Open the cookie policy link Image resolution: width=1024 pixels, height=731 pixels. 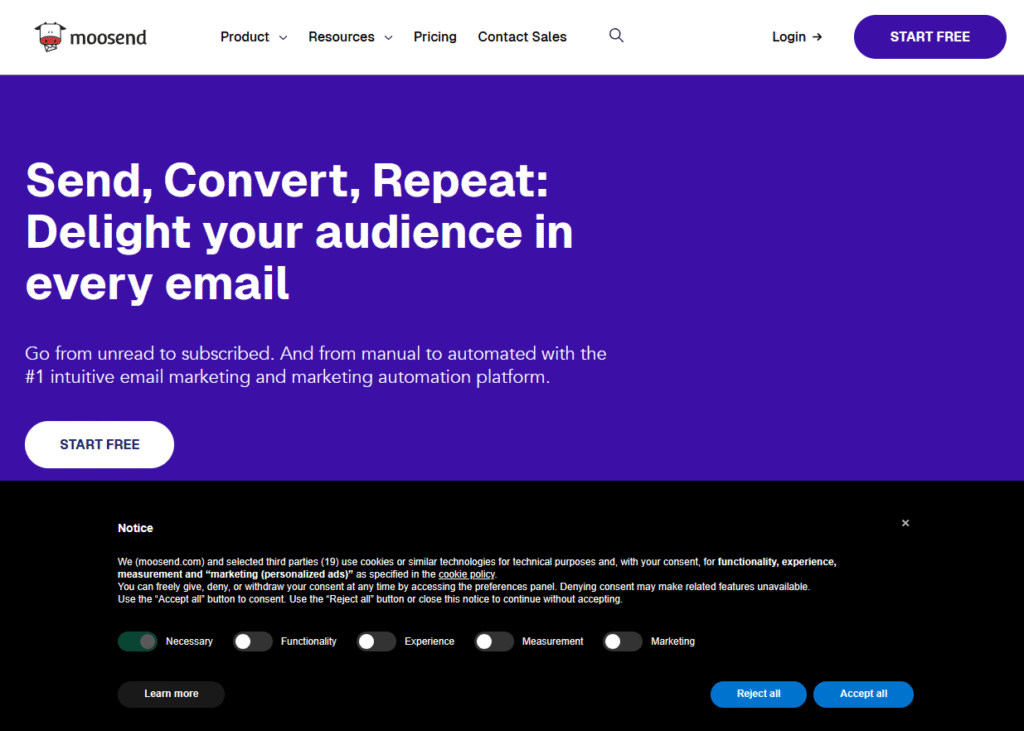click(x=466, y=574)
